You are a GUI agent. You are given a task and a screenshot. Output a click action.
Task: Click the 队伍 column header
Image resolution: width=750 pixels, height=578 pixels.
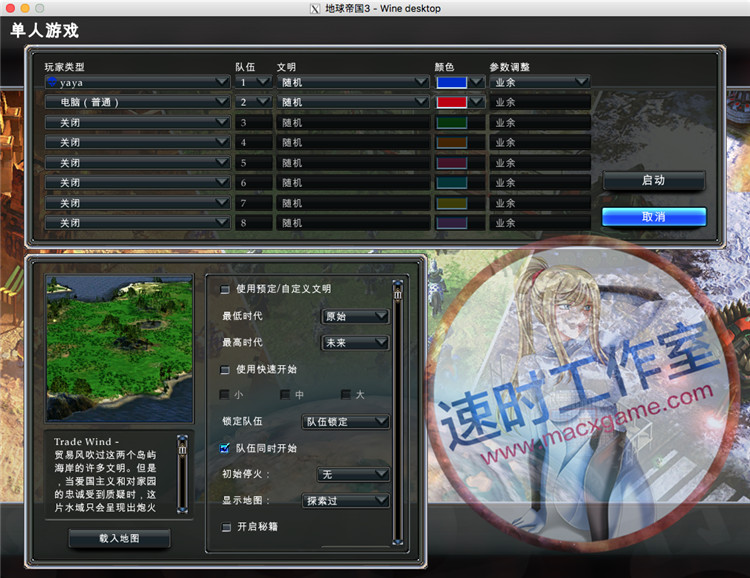(245, 67)
